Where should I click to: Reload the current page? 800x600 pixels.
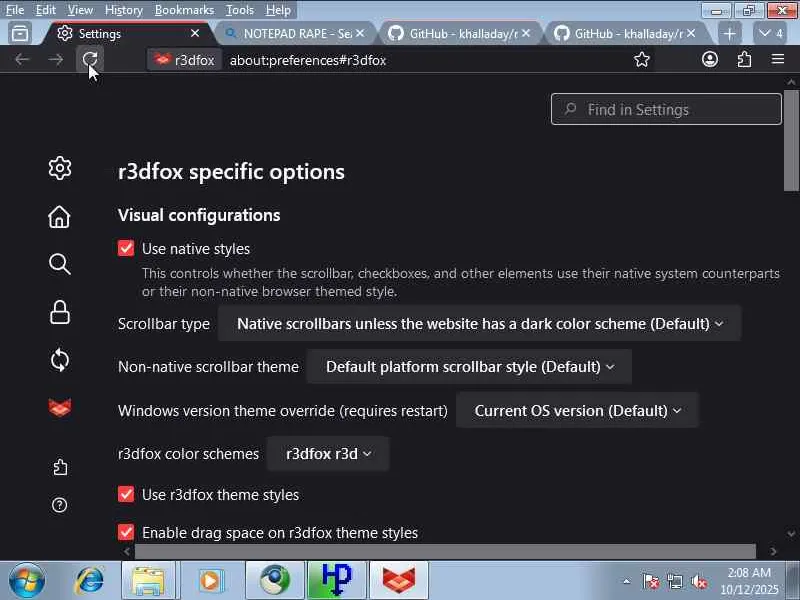pos(90,59)
